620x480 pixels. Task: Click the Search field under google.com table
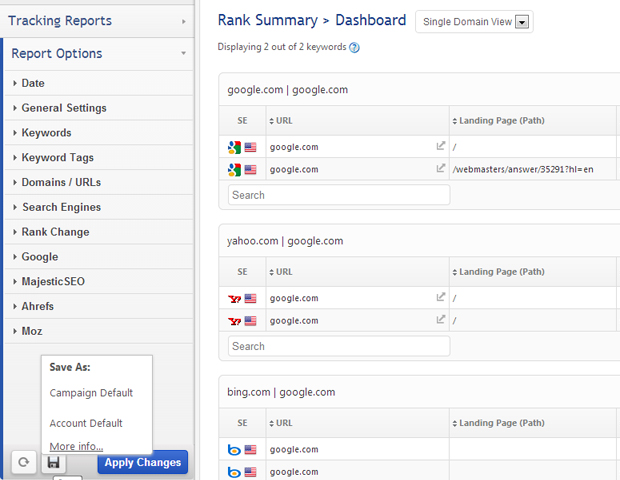pos(338,195)
